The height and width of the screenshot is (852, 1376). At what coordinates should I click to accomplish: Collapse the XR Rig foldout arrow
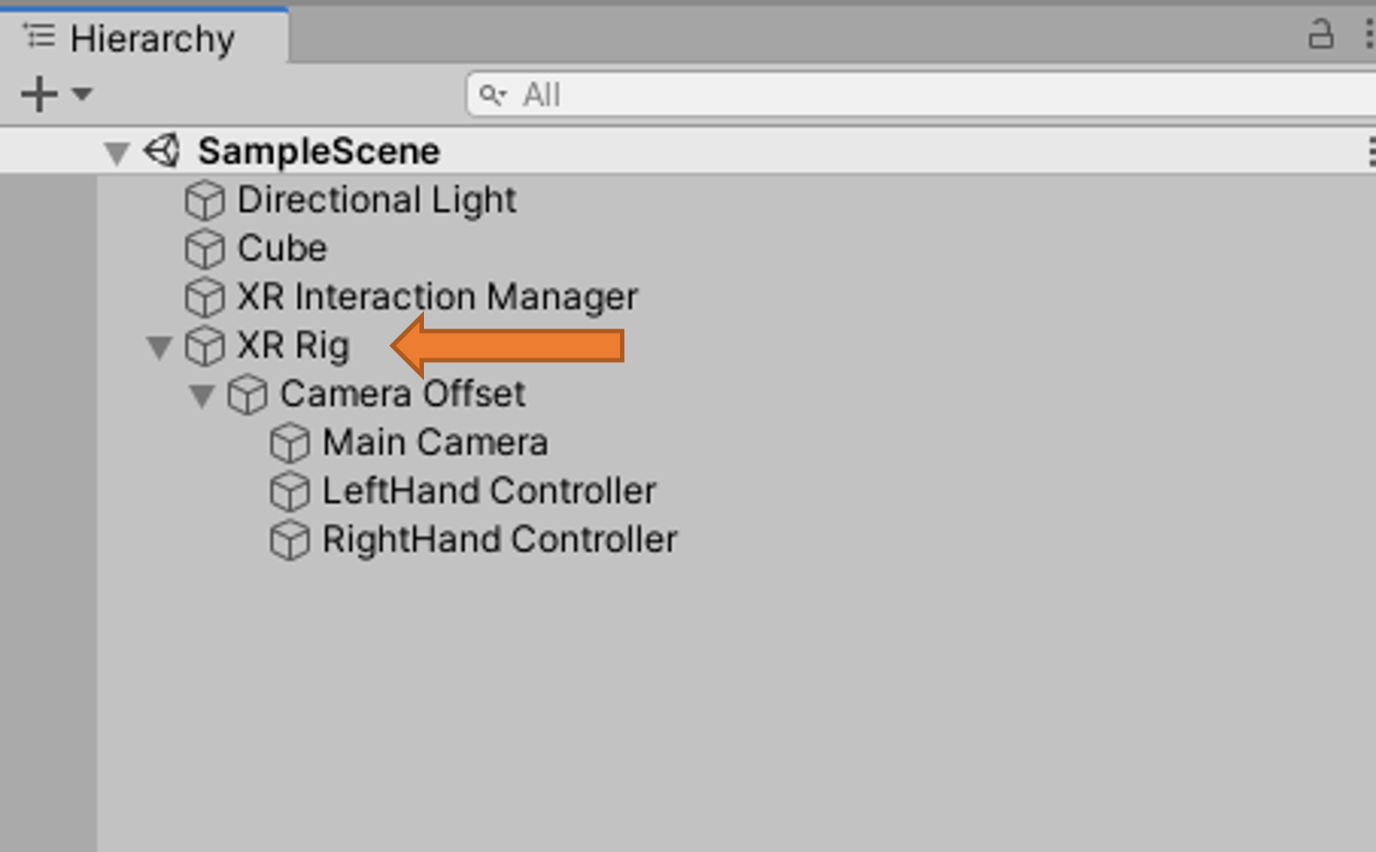159,347
